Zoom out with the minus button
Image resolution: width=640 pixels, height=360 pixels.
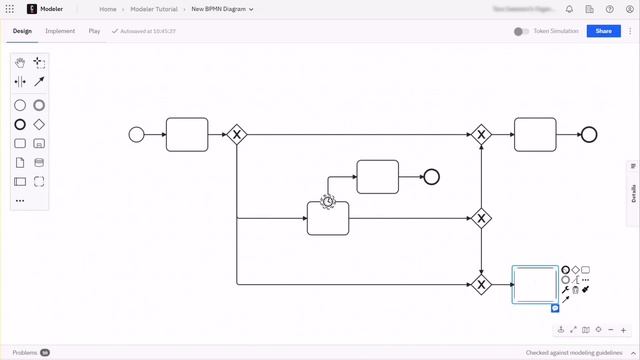(x=611, y=330)
